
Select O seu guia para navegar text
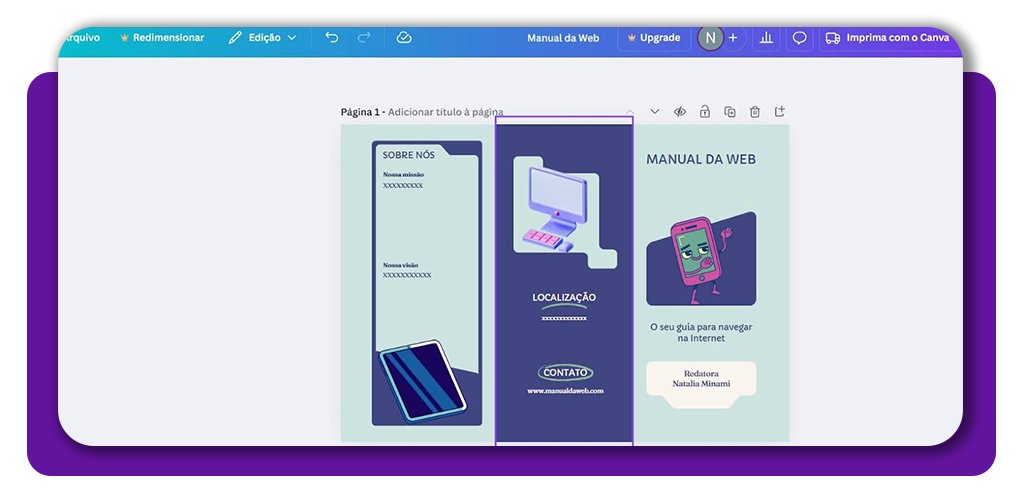click(x=701, y=332)
